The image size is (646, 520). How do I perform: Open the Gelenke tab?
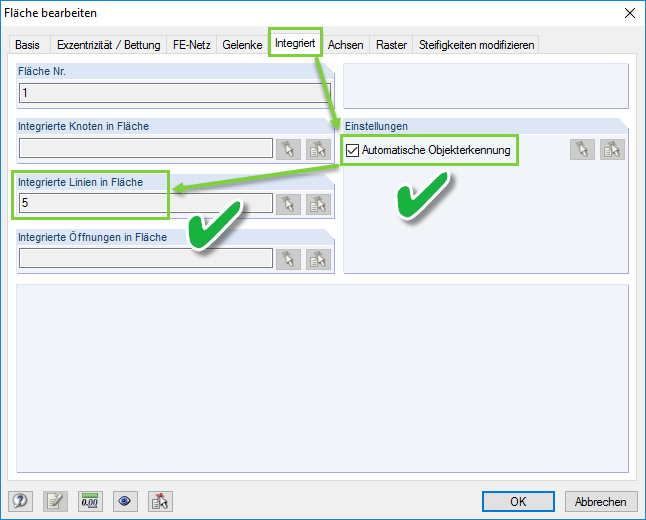[242, 45]
